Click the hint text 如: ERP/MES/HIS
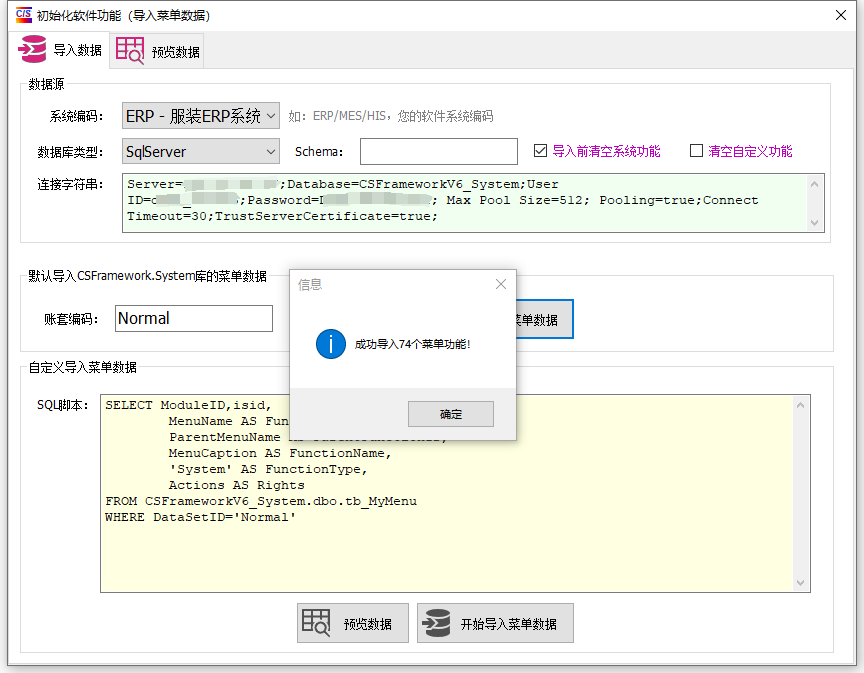The width and height of the screenshot is (864, 673). pyautogui.click(x=391, y=116)
